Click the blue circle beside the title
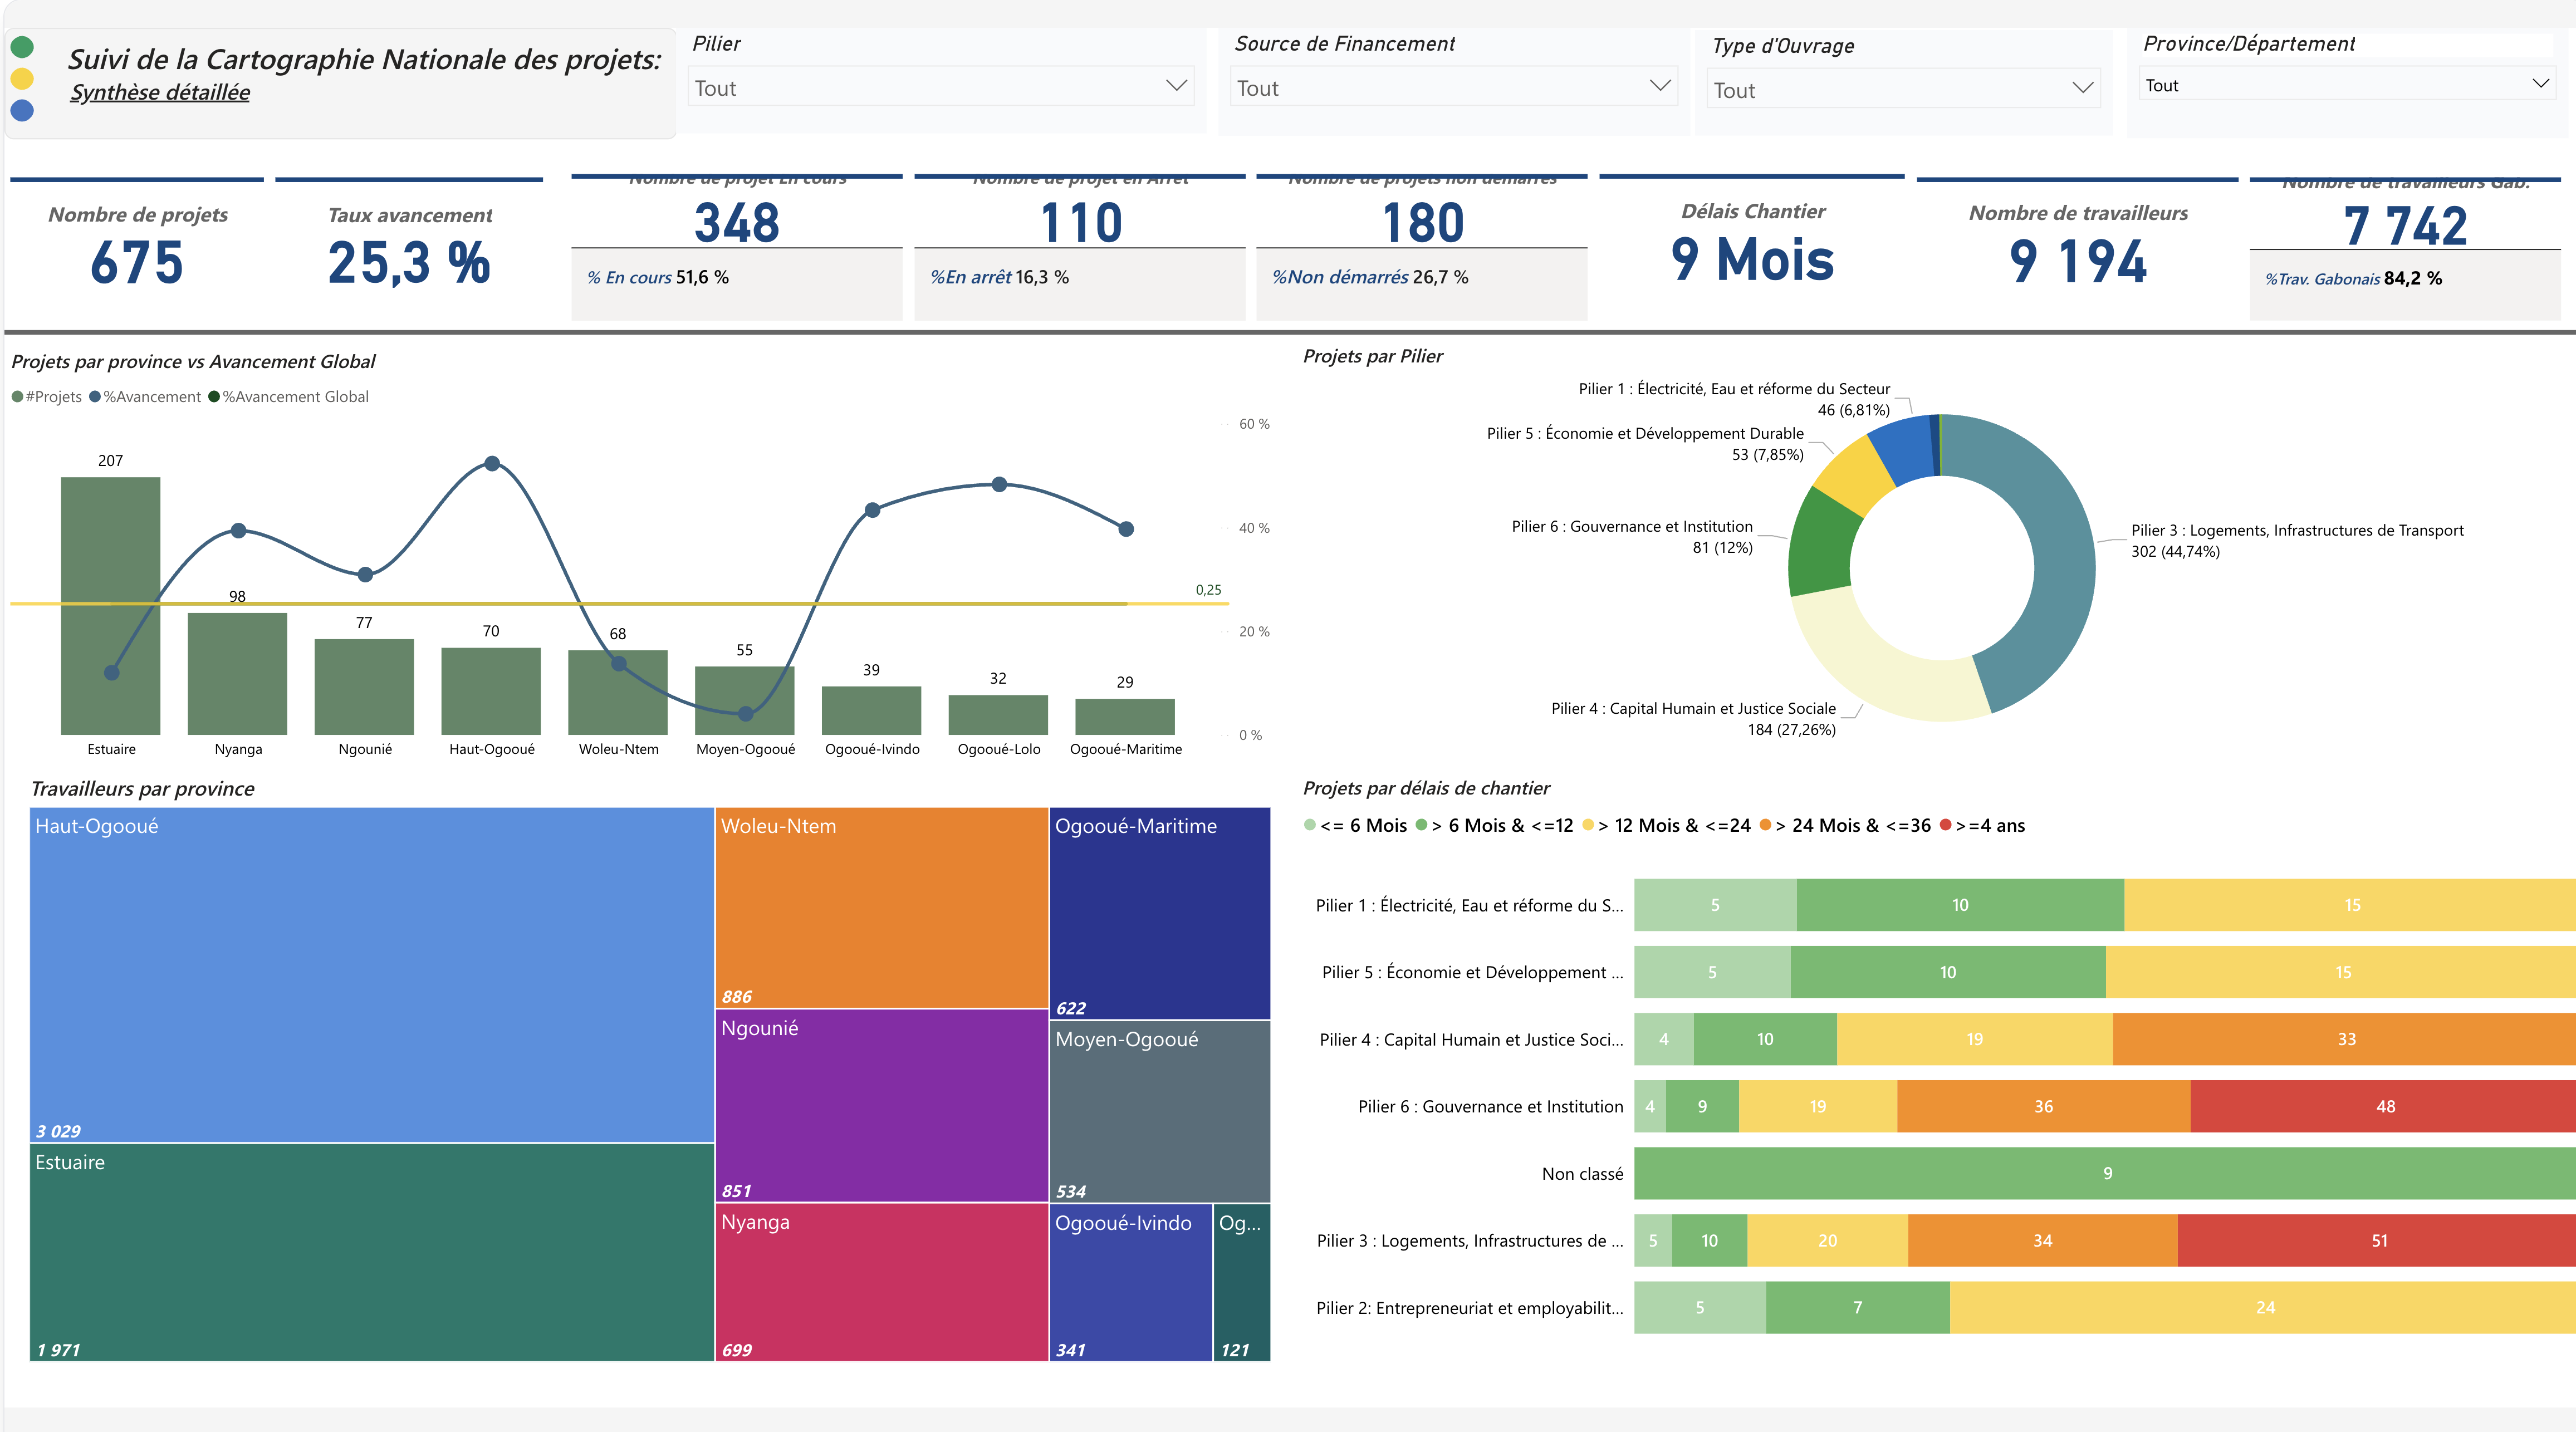This screenshot has width=2576, height=1432. click(22, 111)
